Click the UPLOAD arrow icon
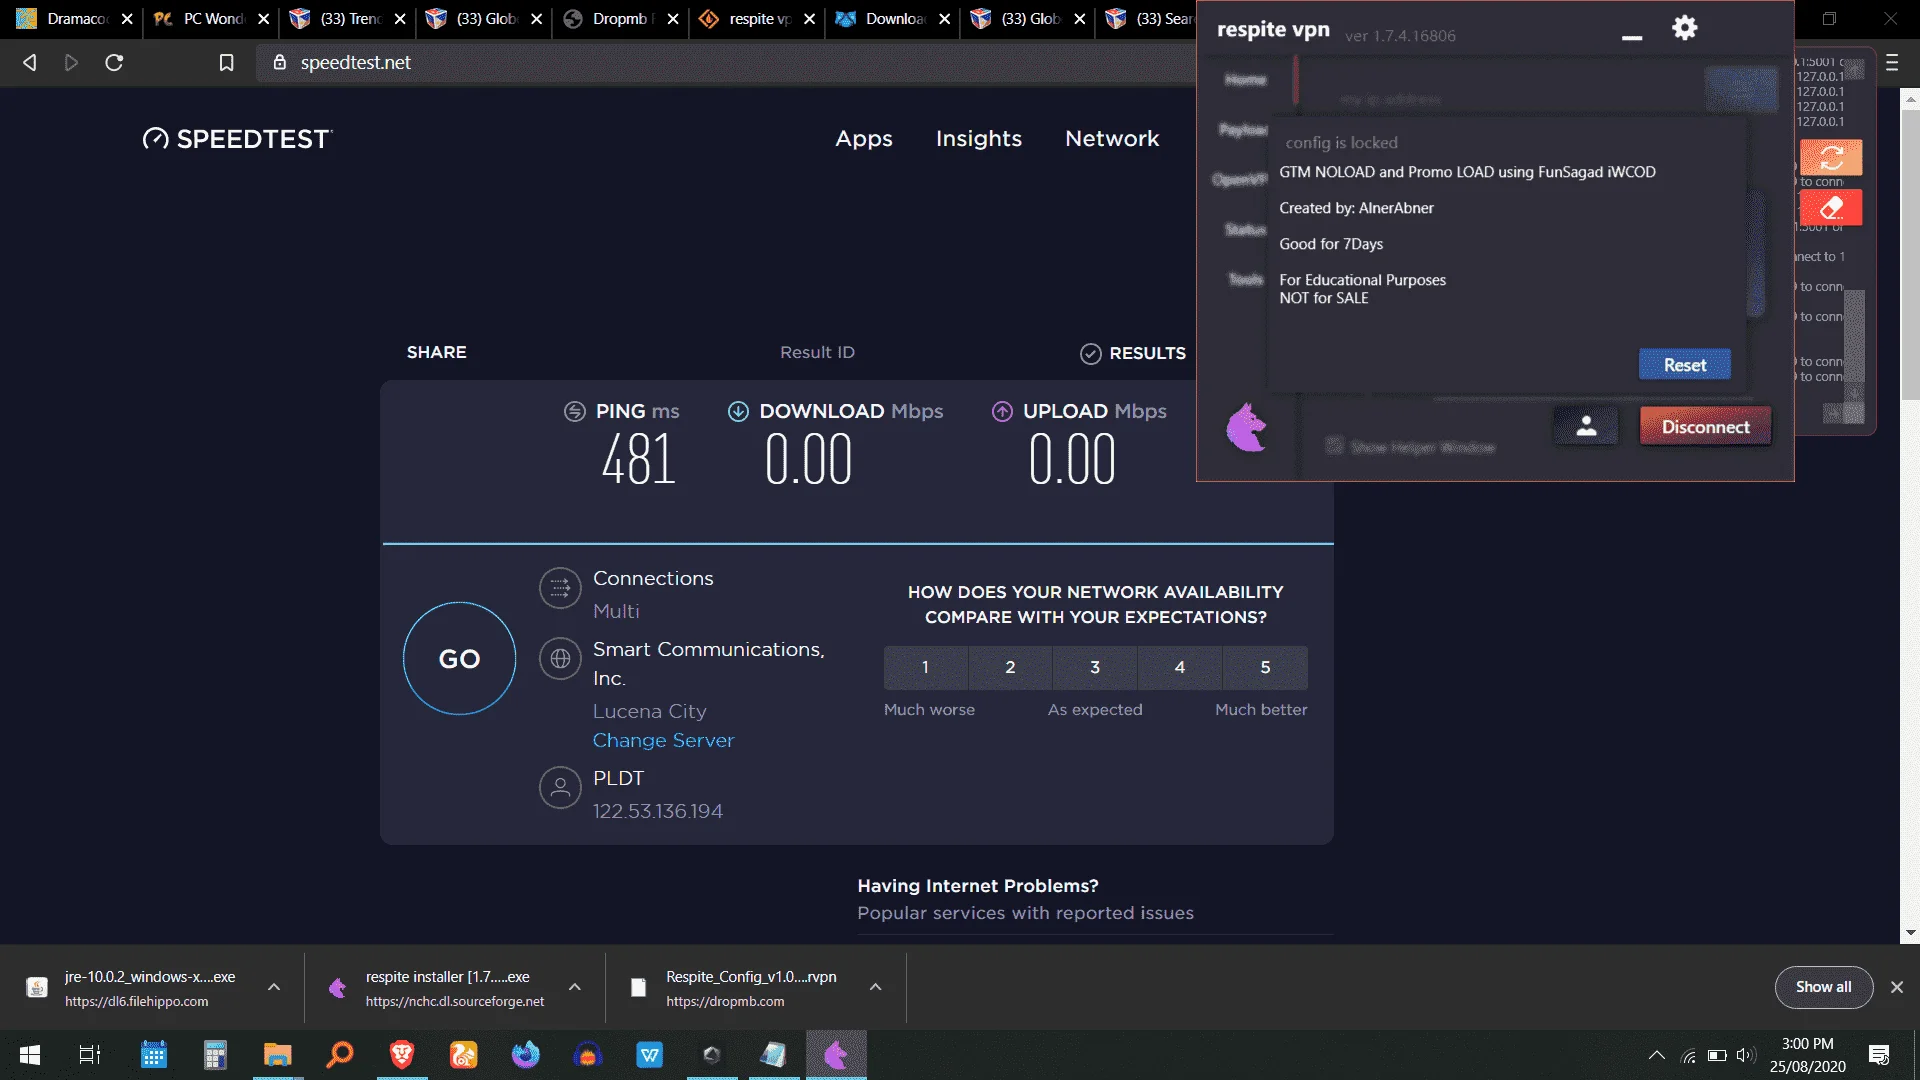1920x1080 pixels. 1002,411
